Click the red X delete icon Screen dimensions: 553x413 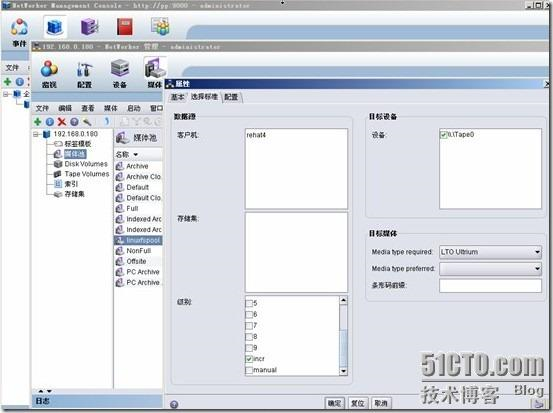pos(61,122)
